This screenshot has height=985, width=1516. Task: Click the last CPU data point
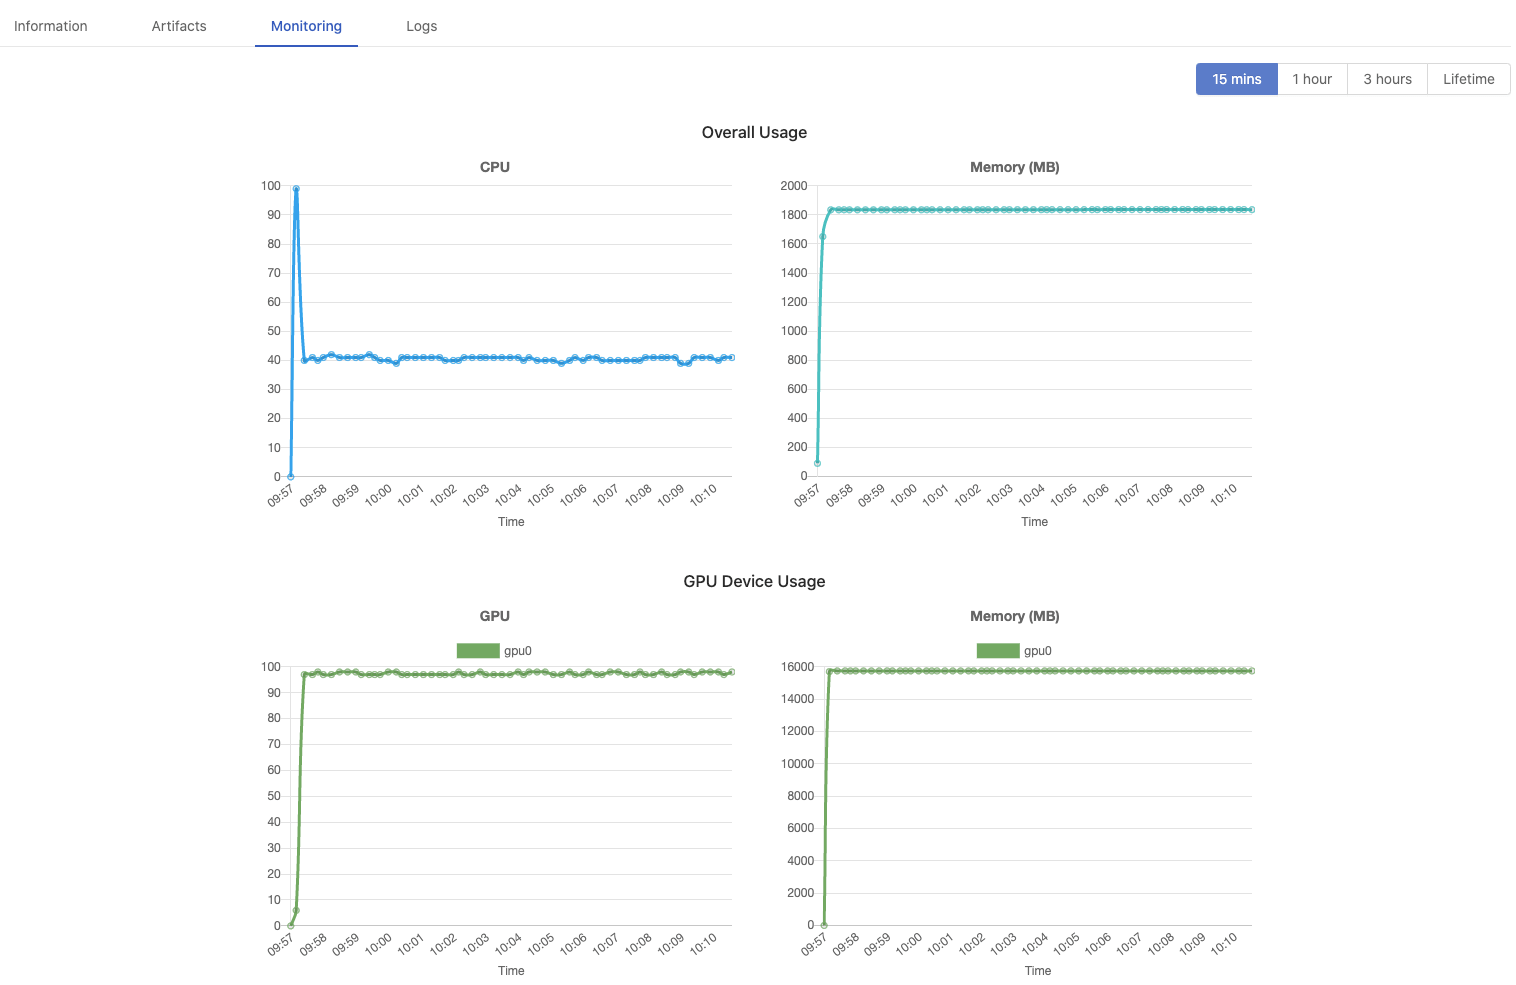(x=732, y=357)
